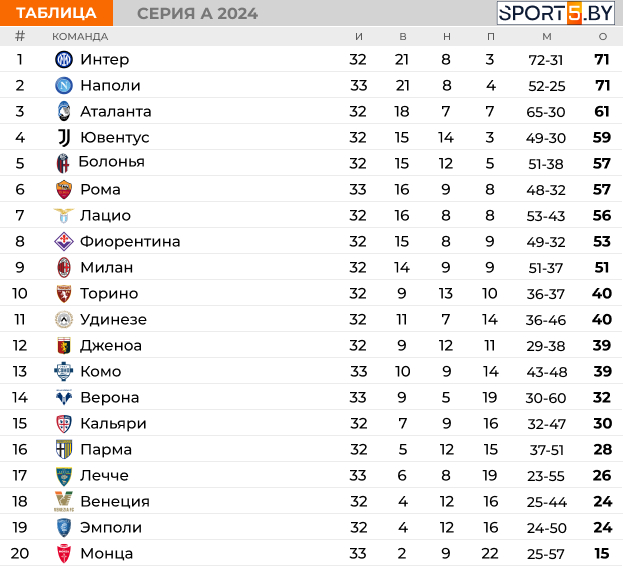The height and width of the screenshot is (566, 623).
Task: Open the SPORT5.BY site logo
Action: pyautogui.click(x=556, y=13)
